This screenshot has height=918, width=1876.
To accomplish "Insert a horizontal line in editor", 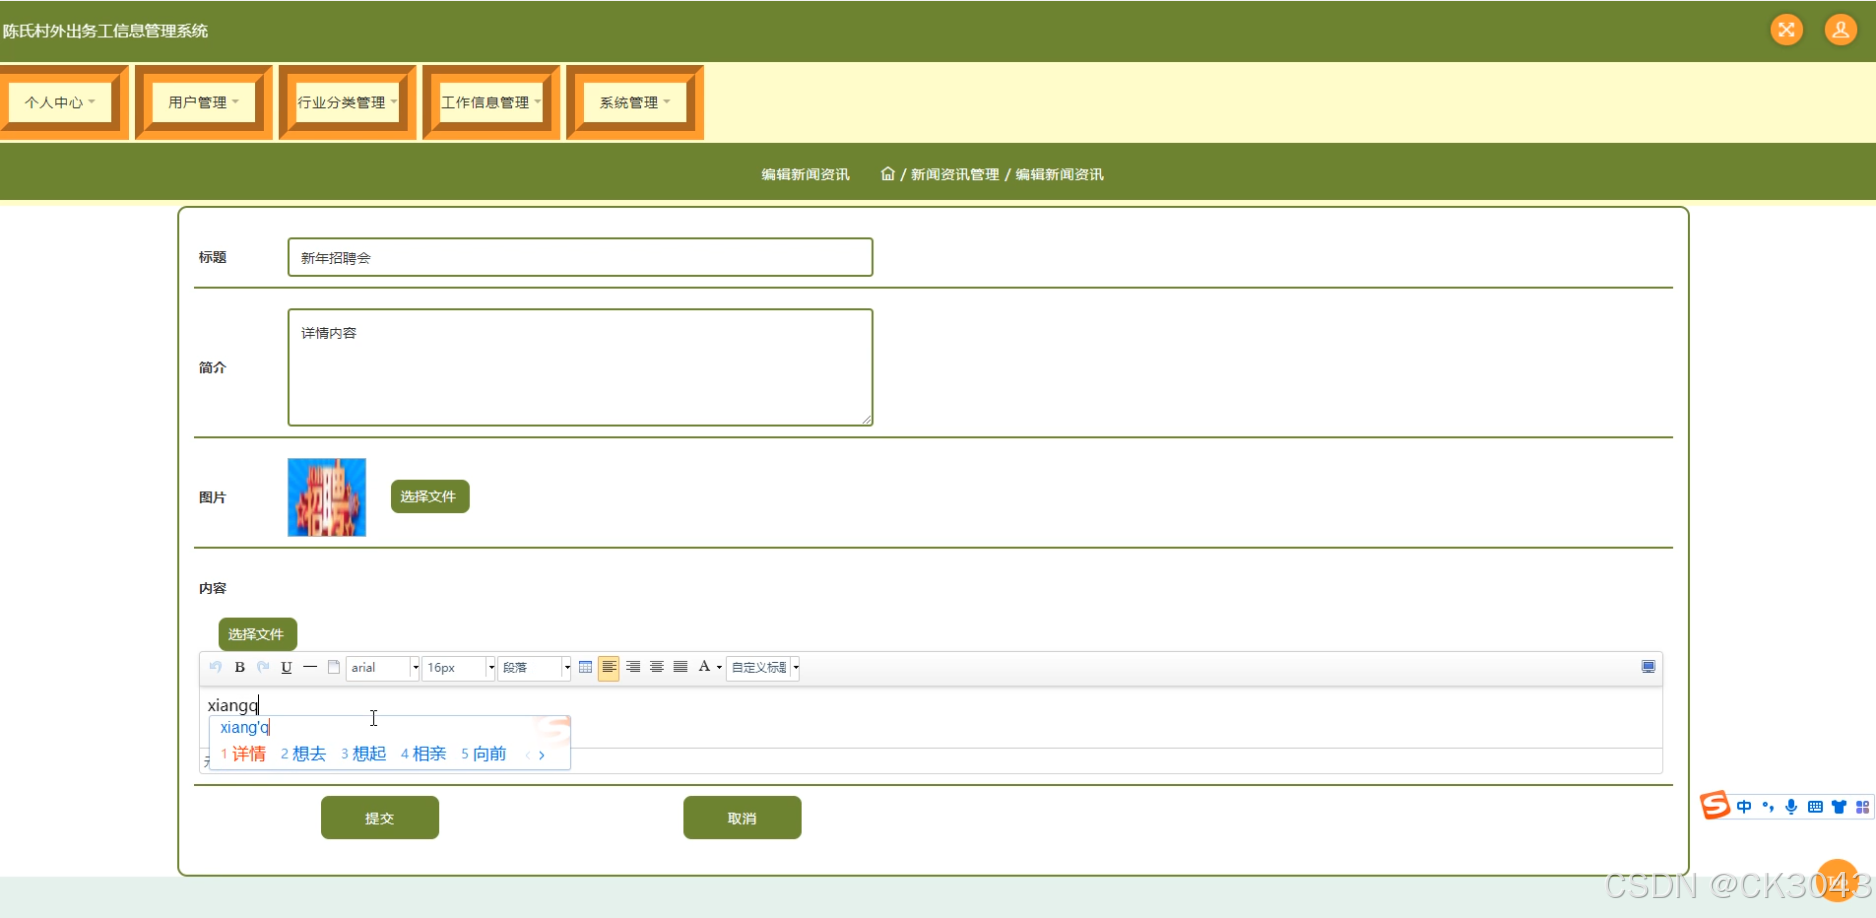I will tap(310, 667).
